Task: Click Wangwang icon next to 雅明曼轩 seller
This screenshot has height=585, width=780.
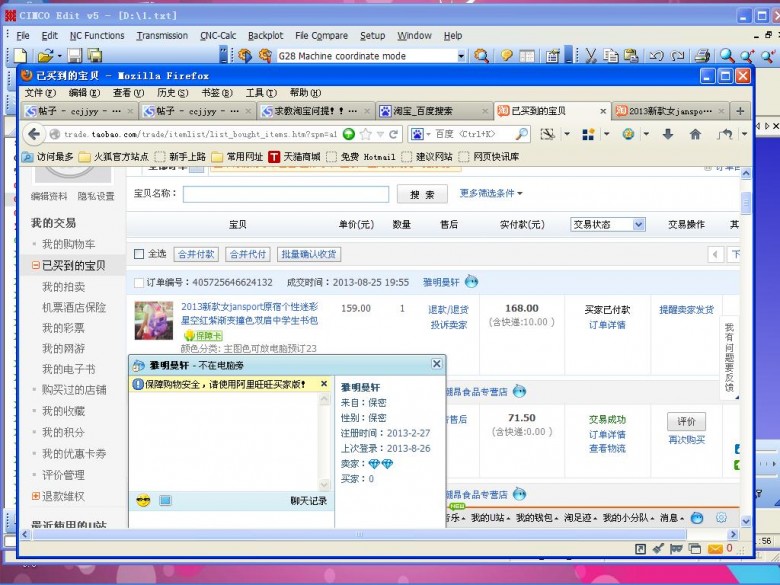Action: click(471, 282)
